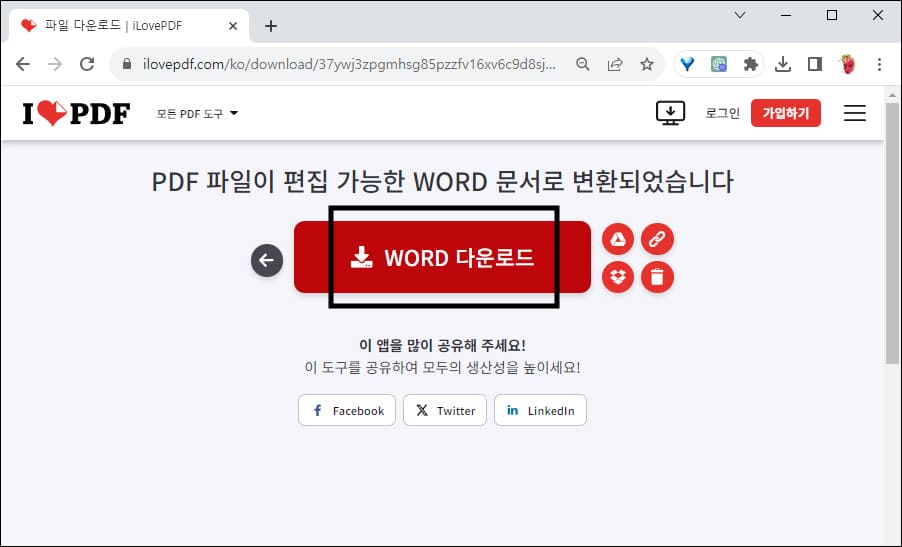This screenshot has width=902, height=547.
Task: Select the 파일 다운로드 | iLovePDF tab
Action: (x=129, y=26)
